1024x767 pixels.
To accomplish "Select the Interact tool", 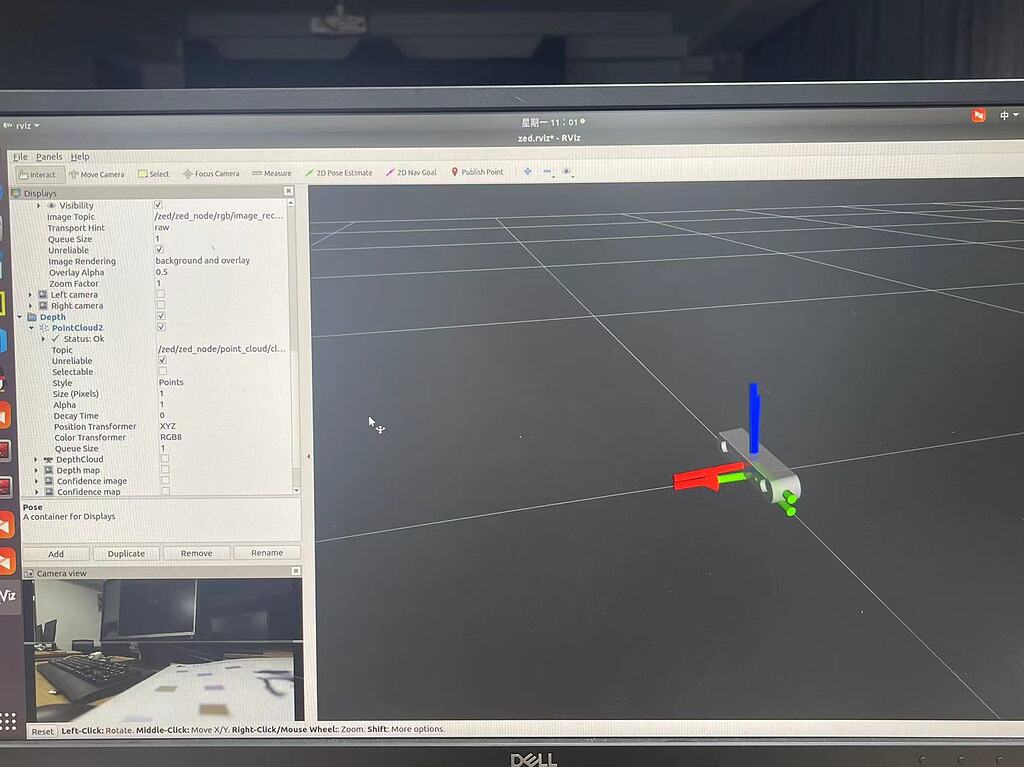I will (38, 173).
